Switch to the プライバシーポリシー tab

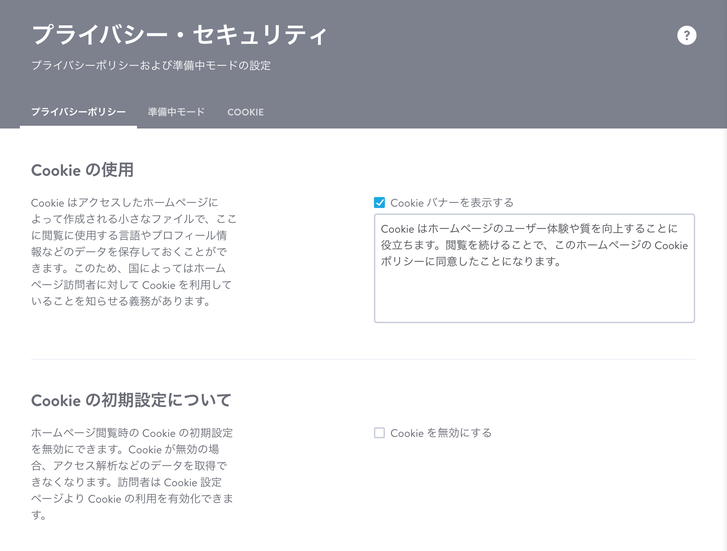(x=78, y=112)
